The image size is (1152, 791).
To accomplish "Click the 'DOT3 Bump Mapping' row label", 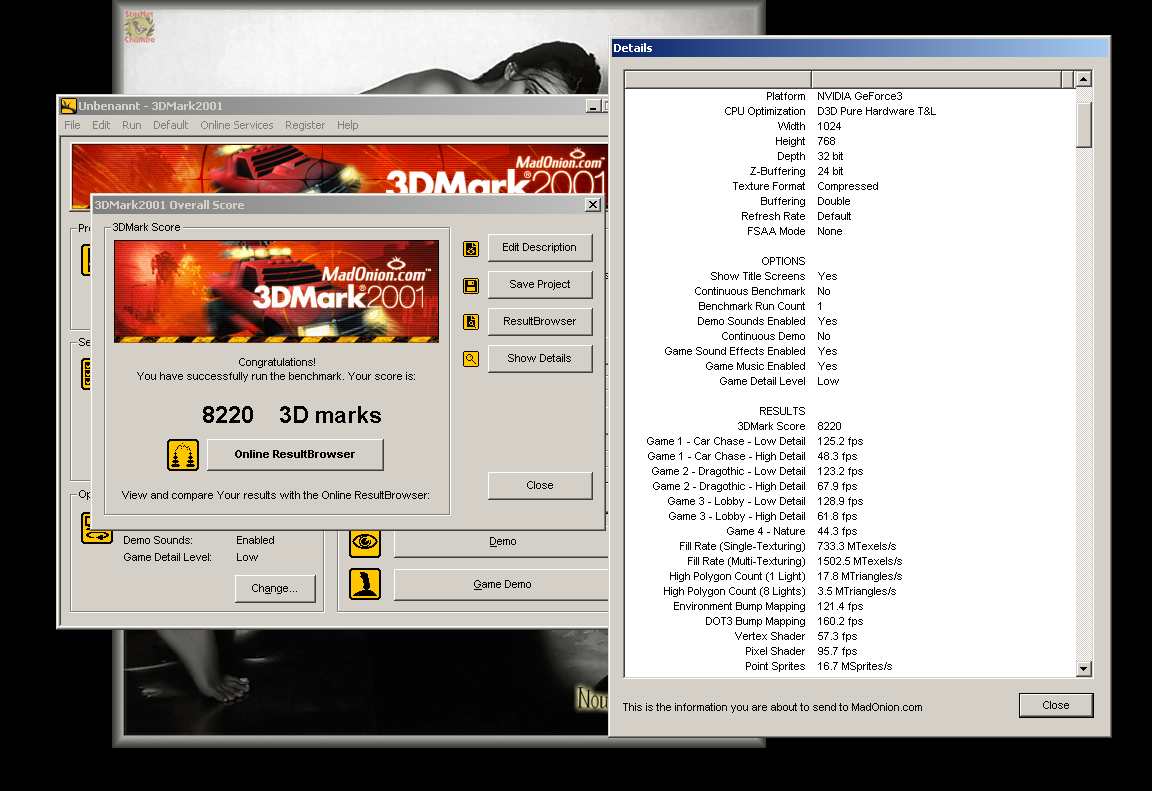I will click(x=755, y=621).
